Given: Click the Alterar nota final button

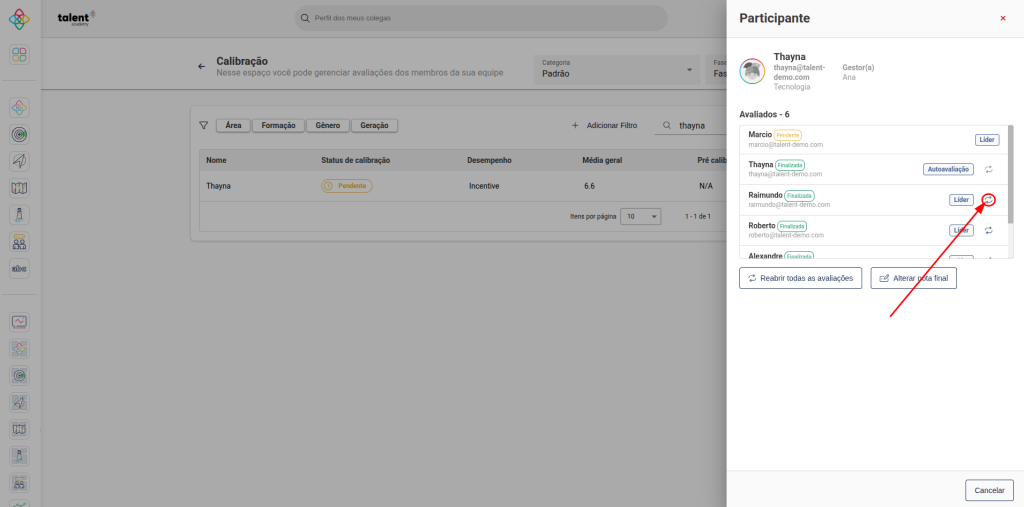Looking at the screenshot, I should pos(913,278).
